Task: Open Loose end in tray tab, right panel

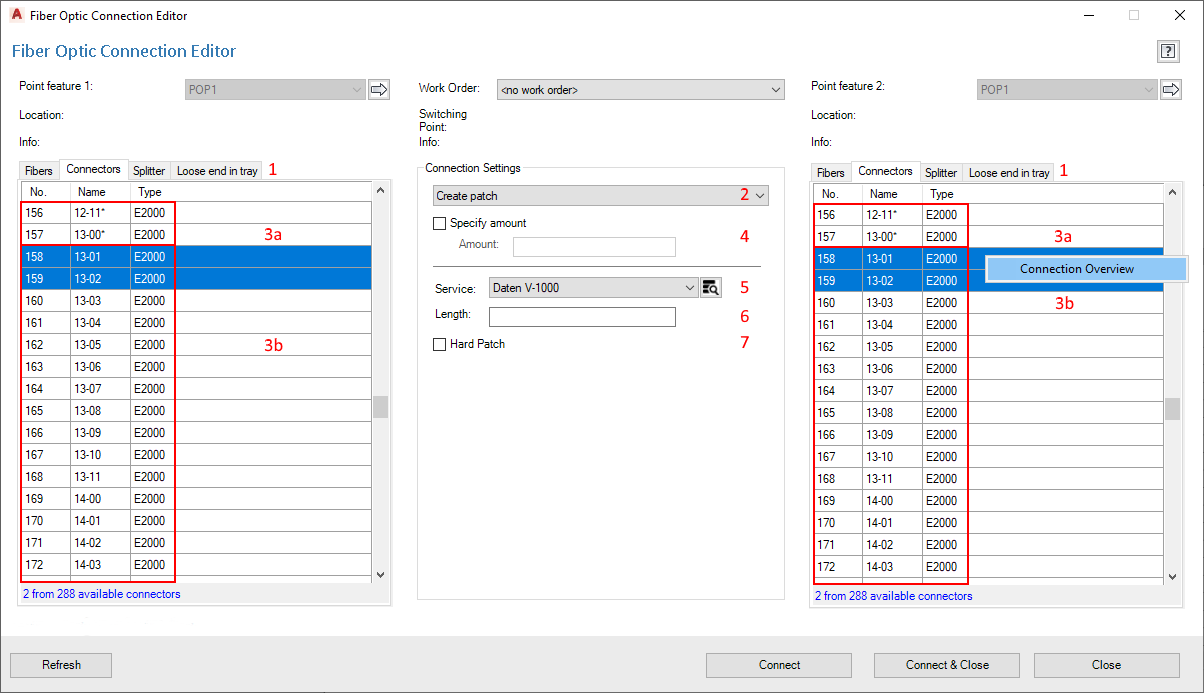Action: pyautogui.click(x=1009, y=173)
